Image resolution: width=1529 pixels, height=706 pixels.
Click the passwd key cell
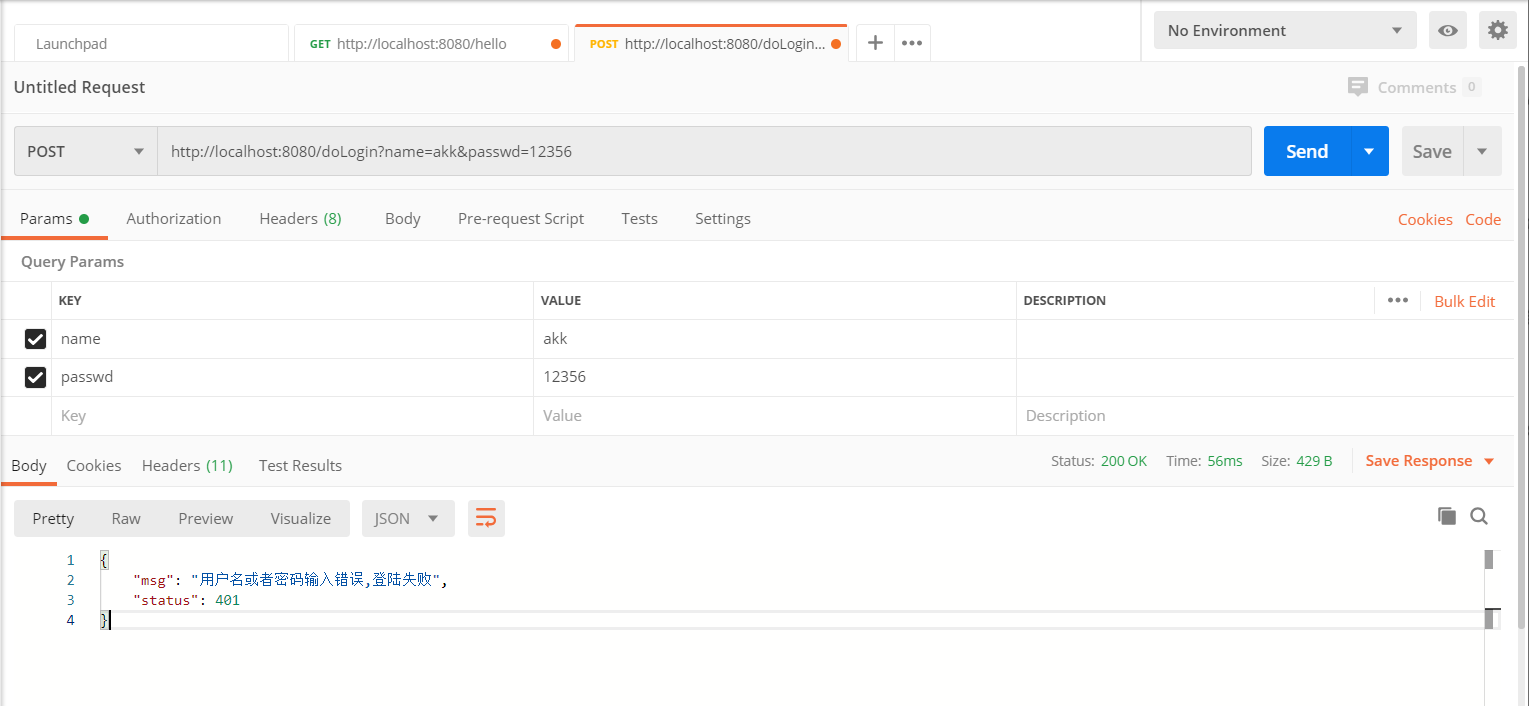(292, 377)
